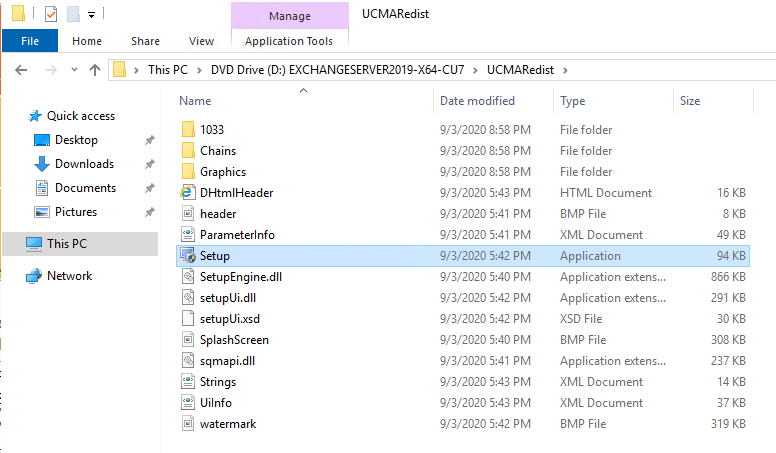Click the New folder quick access toolbar icon
The width and height of the screenshot is (776, 453).
[x=73, y=14]
